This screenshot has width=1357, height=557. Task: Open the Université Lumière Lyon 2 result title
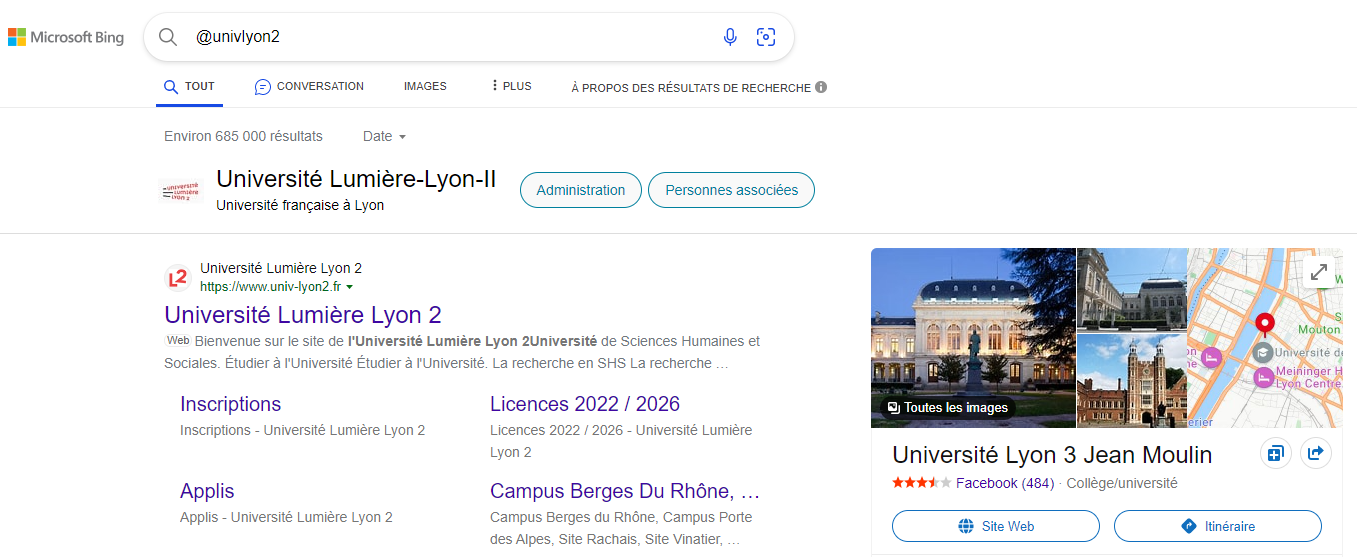pos(303,315)
